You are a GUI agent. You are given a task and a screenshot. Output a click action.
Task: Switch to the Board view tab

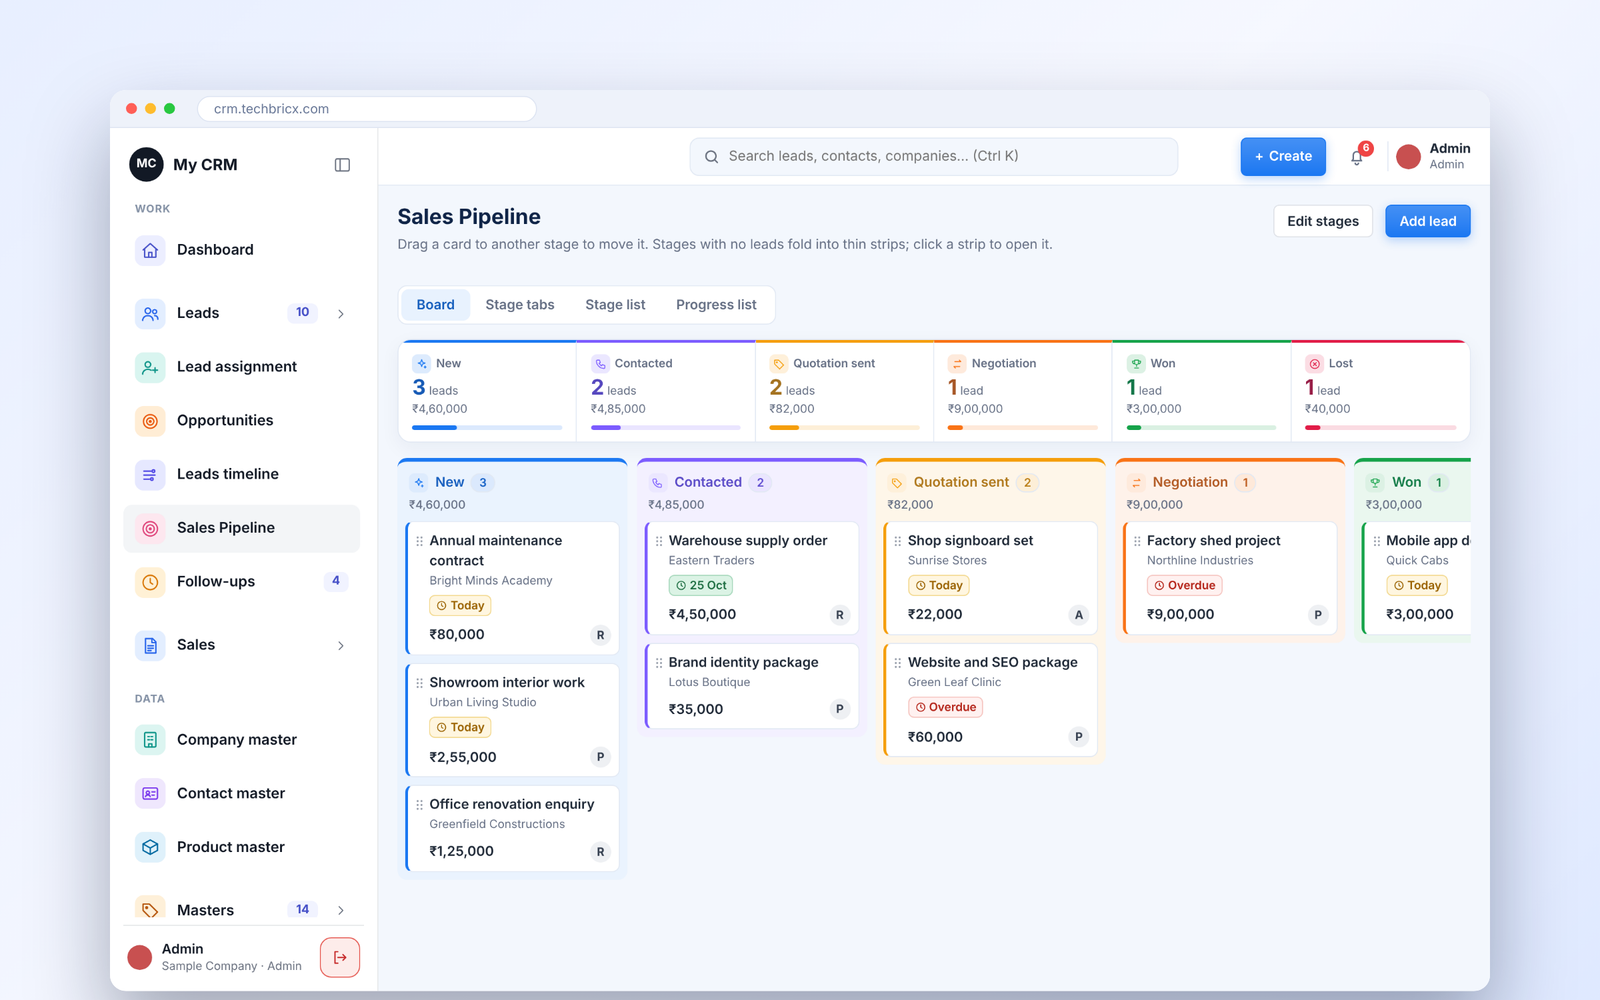(435, 305)
